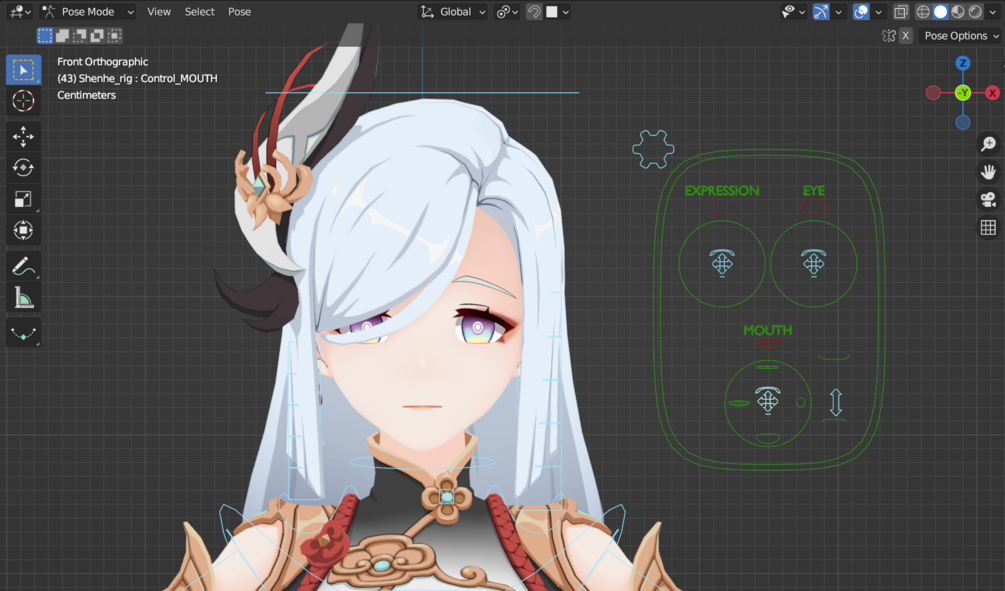Image resolution: width=1005 pixels, height=591 pixels.
Task: Expand the shading options arrow
Action: 993,12
